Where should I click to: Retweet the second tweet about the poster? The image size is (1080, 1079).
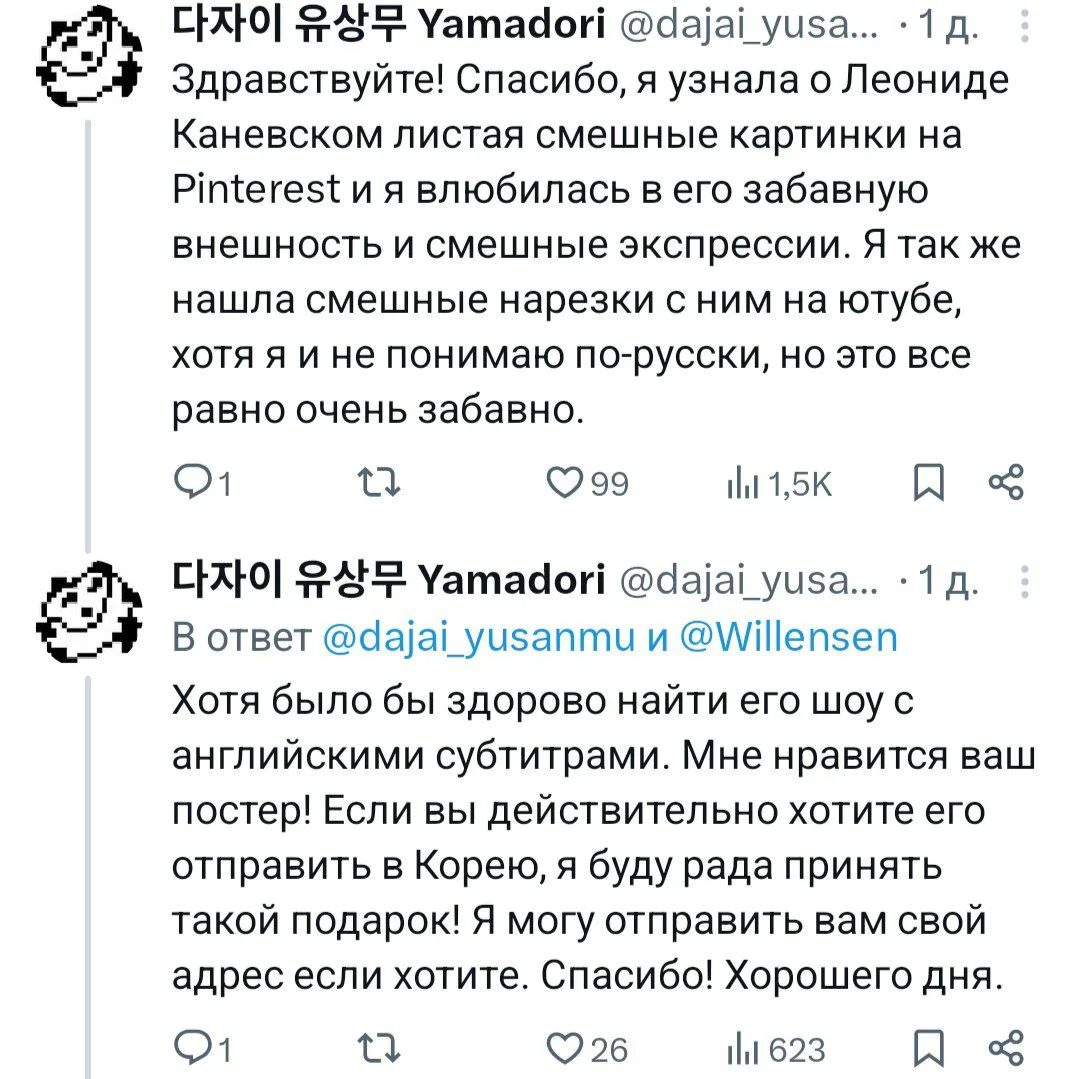(x=379, y=1048)
